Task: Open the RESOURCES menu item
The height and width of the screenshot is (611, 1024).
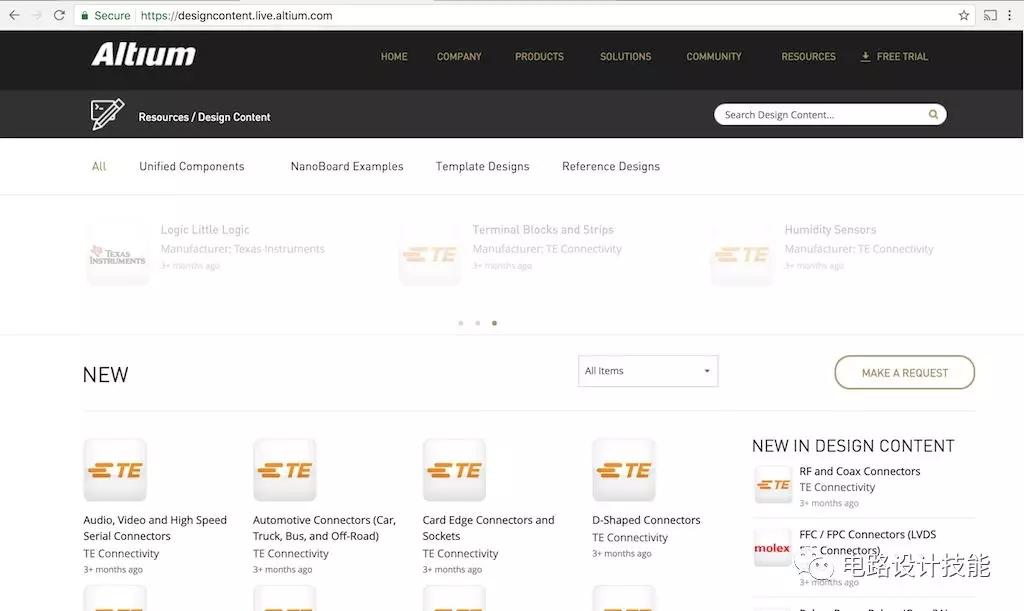Action: (808, 57)
